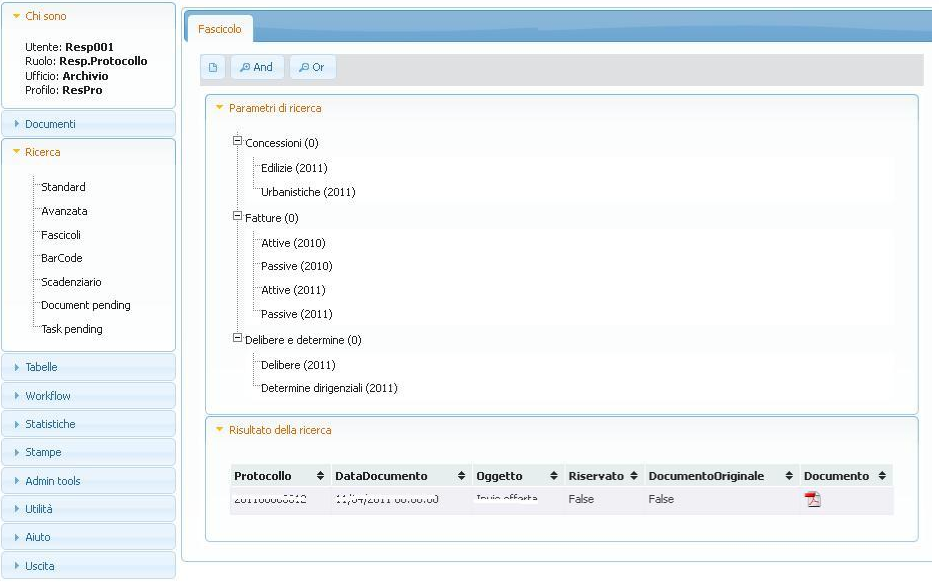Collapse the Risultato della ricerca panel arrow
This screenshot has height=585, width=939.
[221, 430]
